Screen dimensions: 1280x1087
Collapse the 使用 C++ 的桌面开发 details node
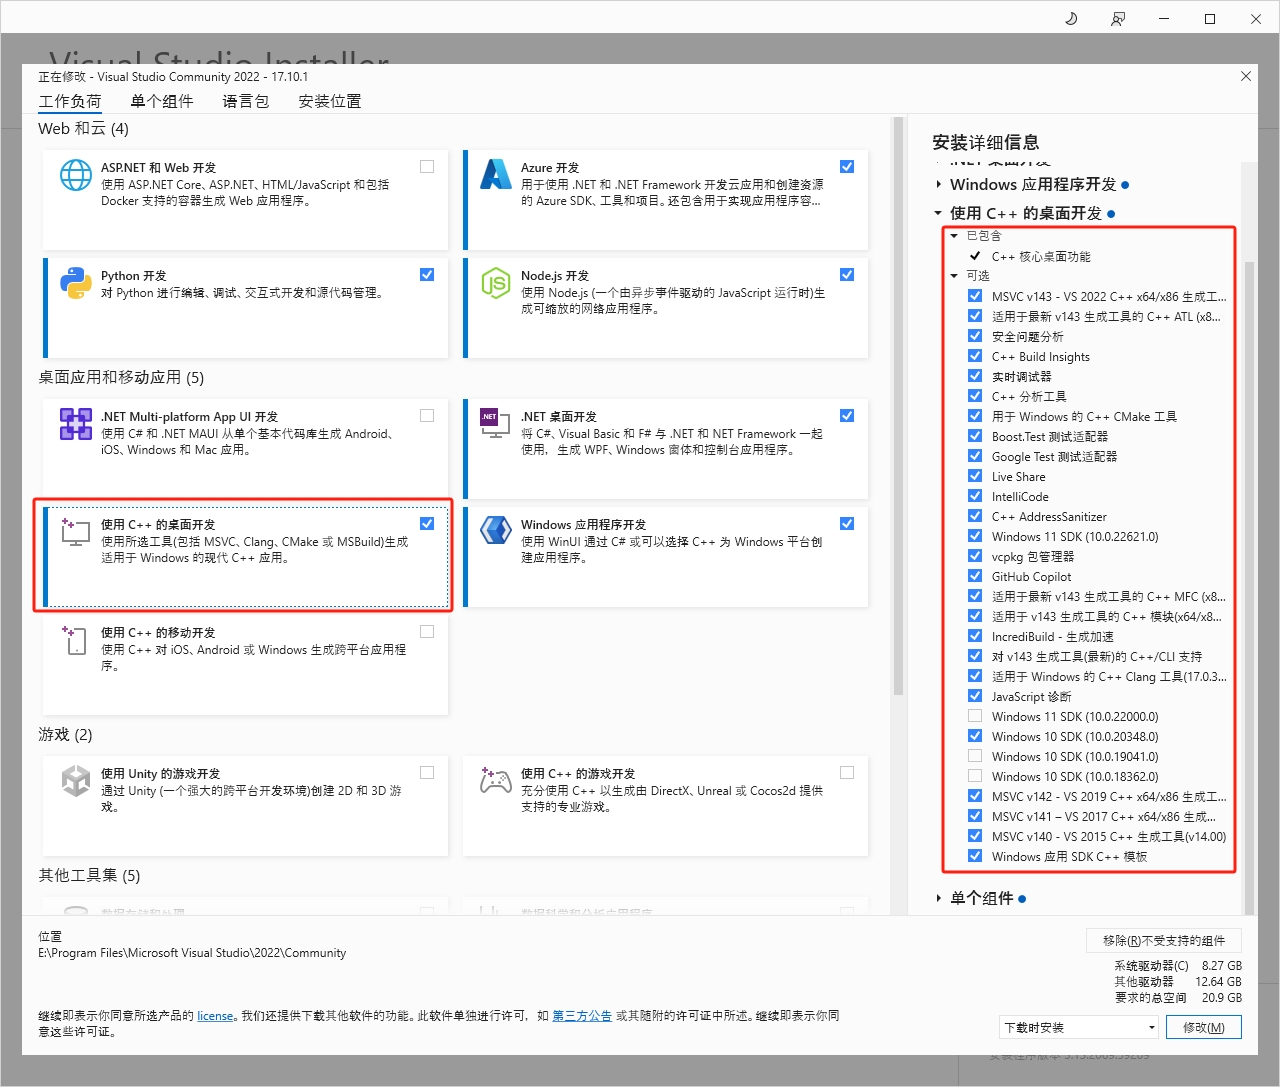pos(938,213)
